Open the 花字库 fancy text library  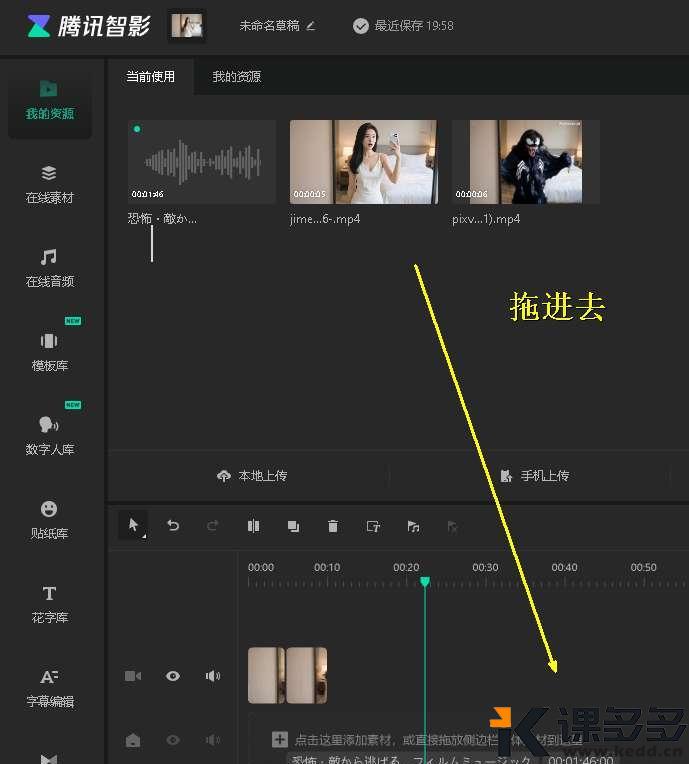click(x=49, y=603)
